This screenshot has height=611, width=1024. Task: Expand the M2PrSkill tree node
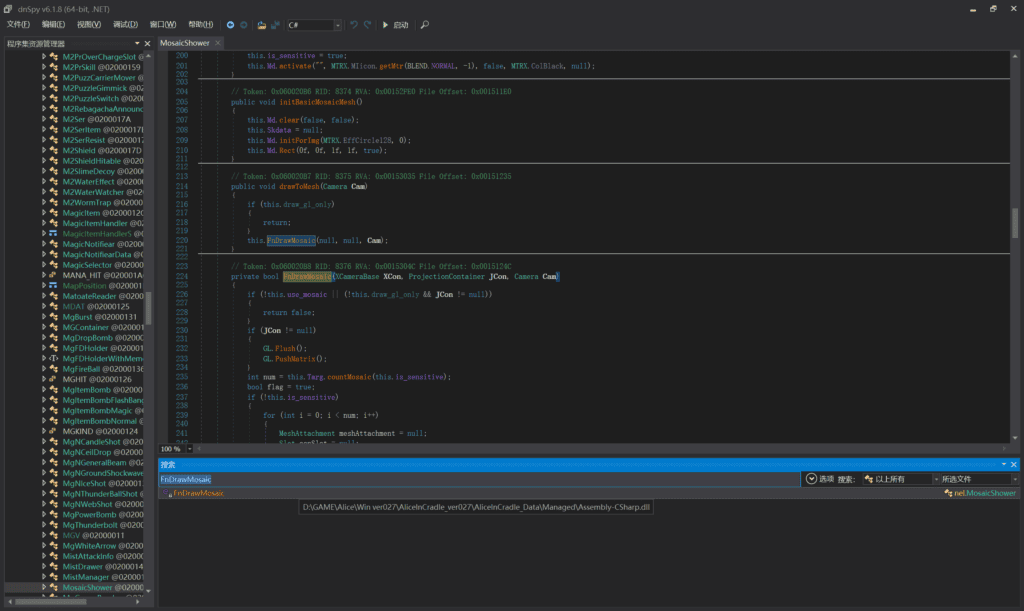pos(44,67)
